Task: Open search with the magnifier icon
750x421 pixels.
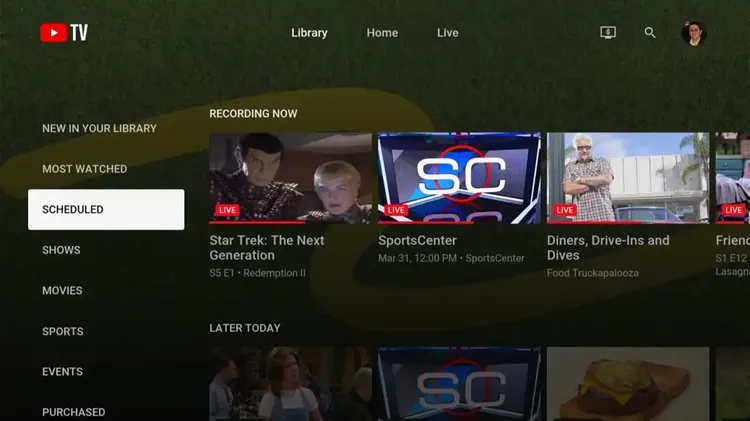Action: coord(650,33)
